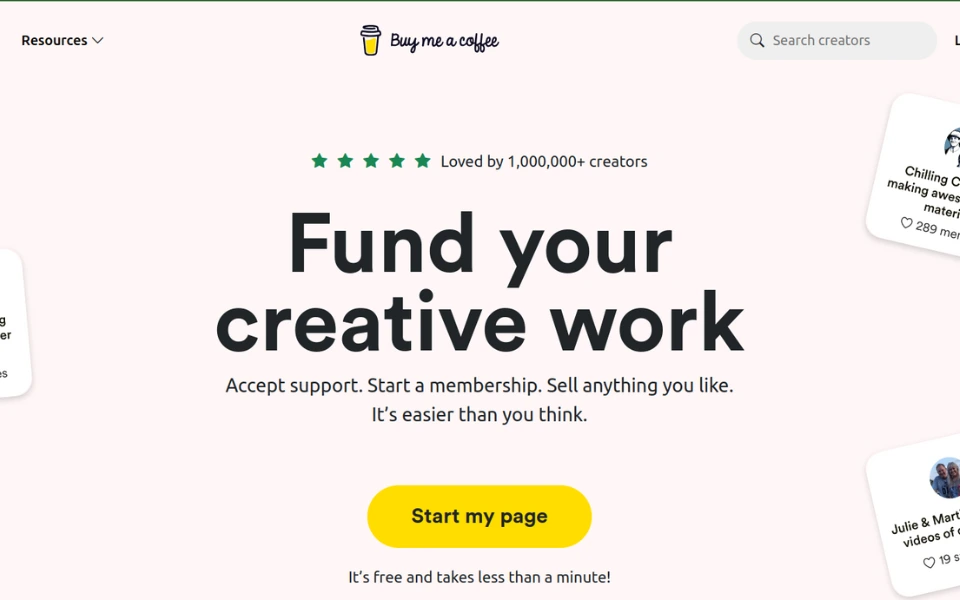Click the Julie & Martin profile photo
Image resolution: width=960 pixels, height=600 pixels.
(x=945, y=478)
